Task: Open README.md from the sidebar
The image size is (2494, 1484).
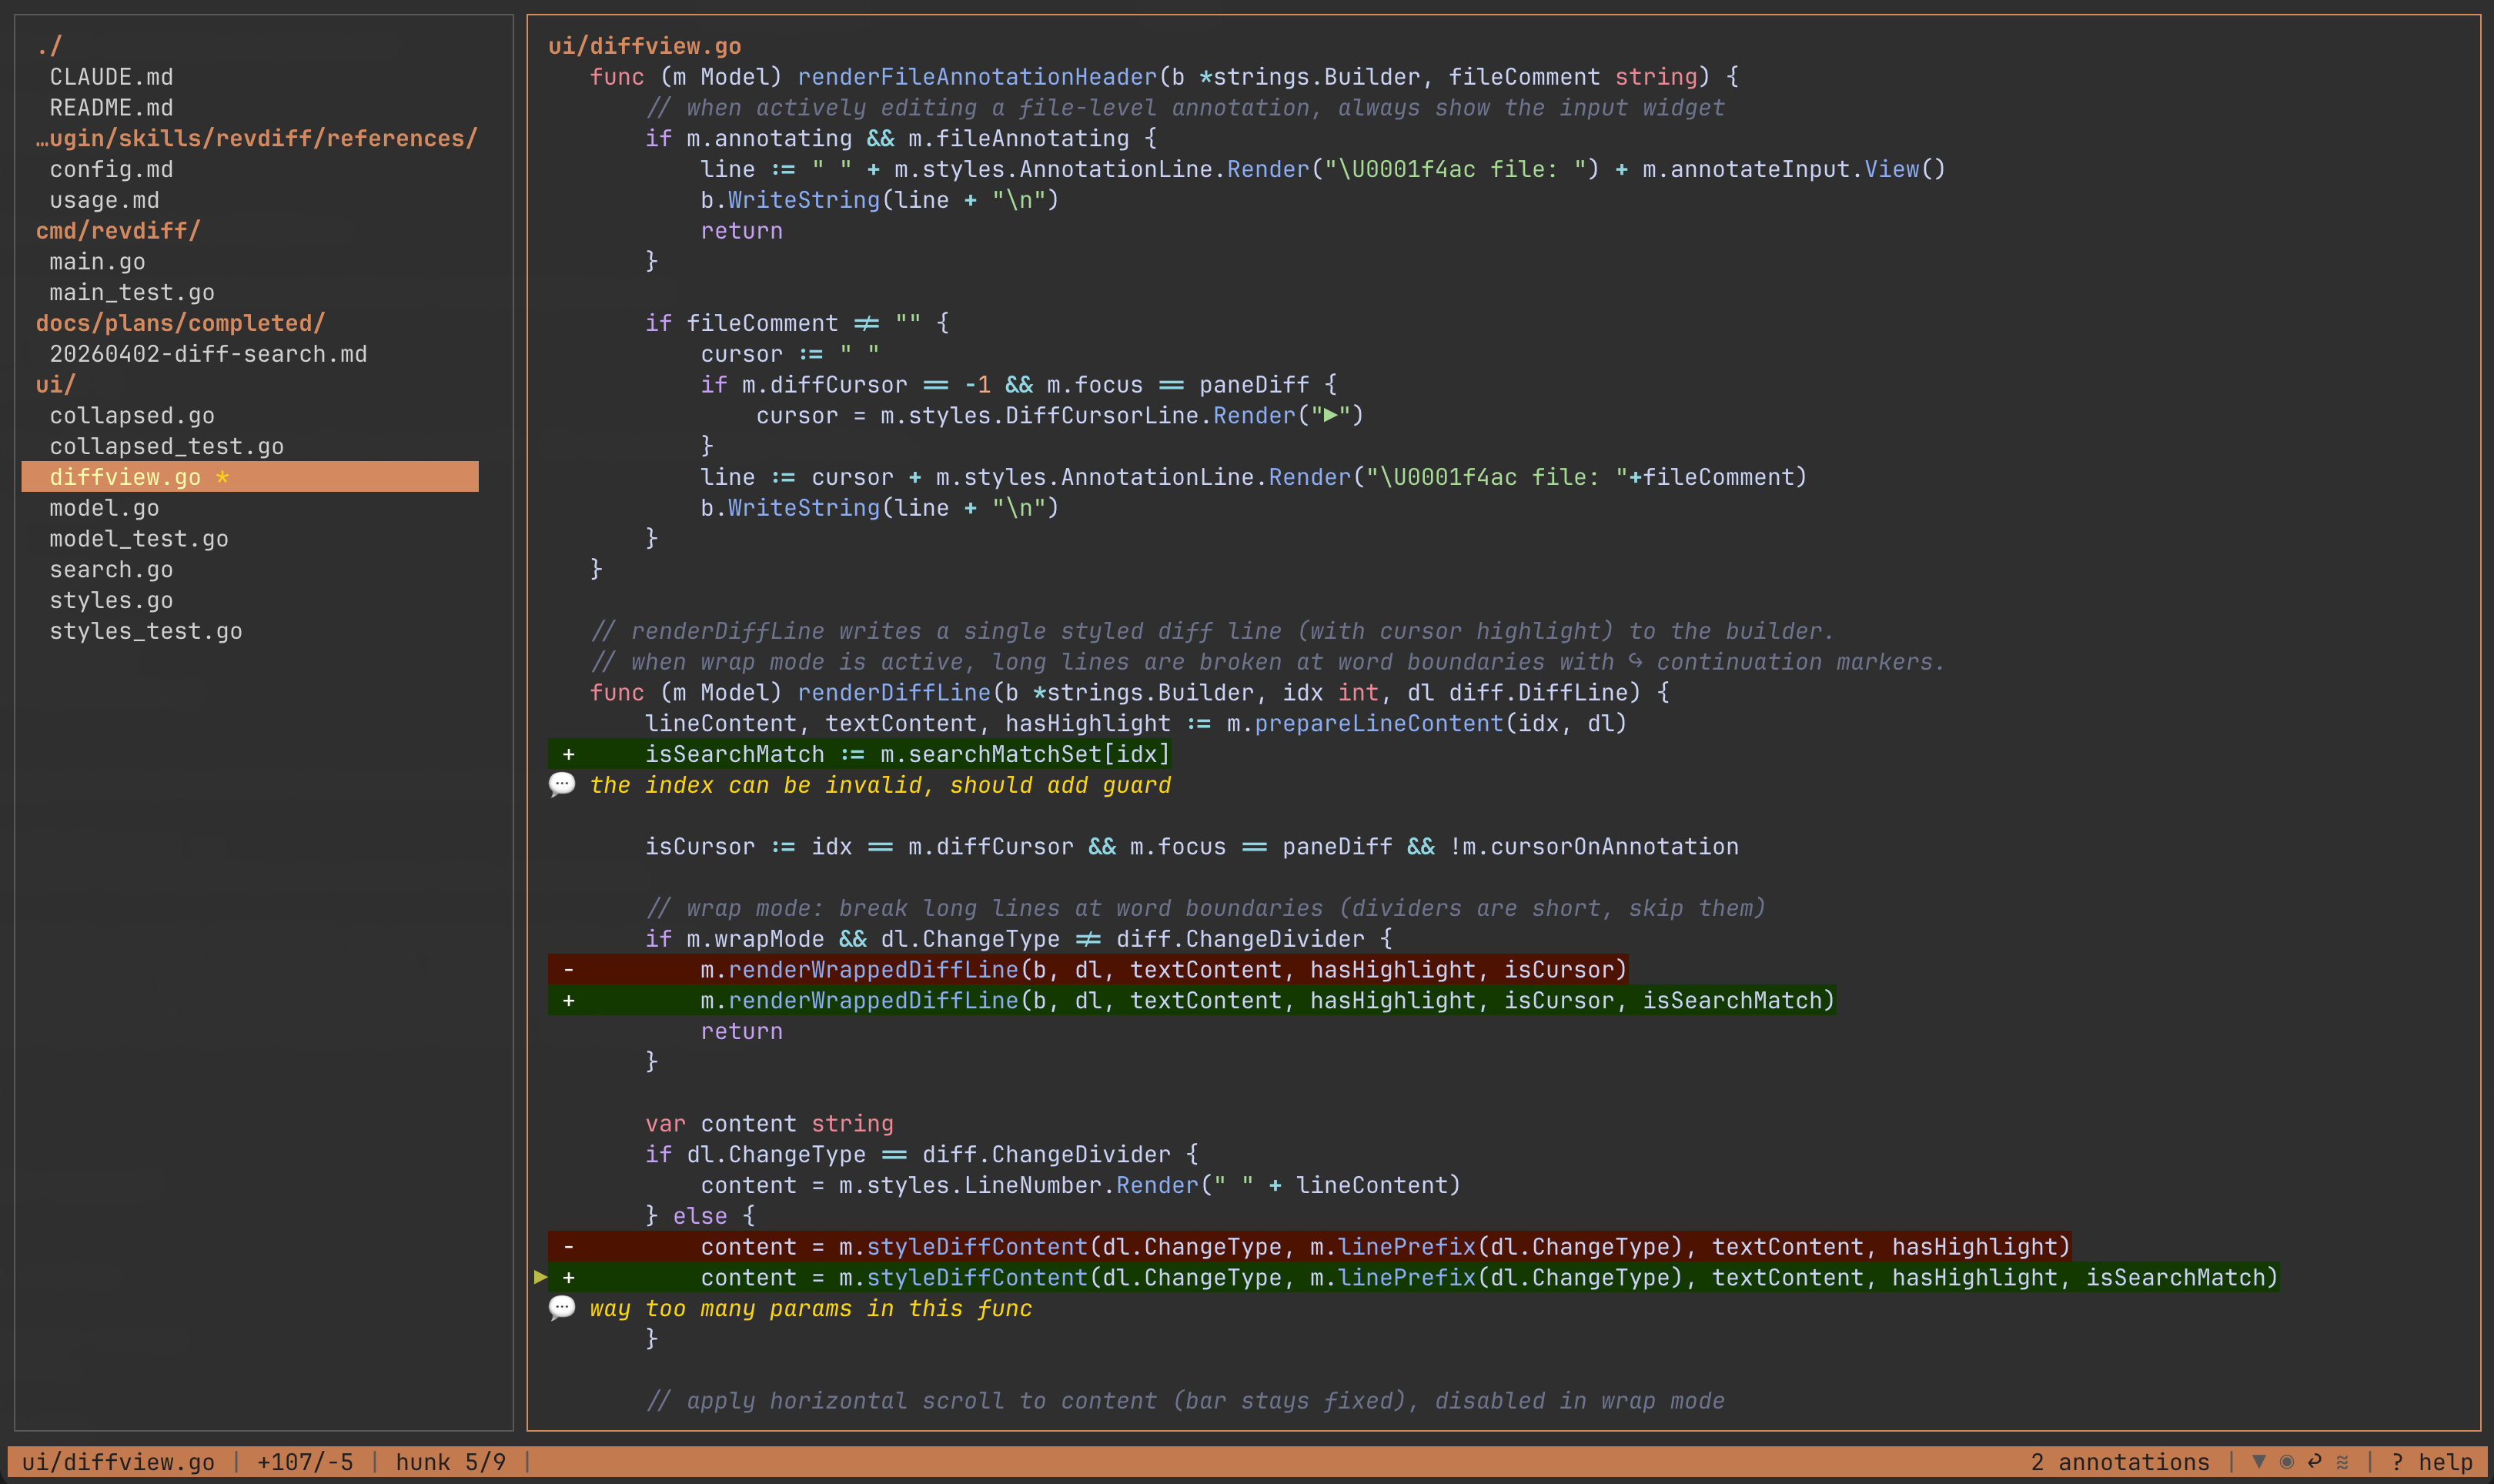Action: pos(110,107)
